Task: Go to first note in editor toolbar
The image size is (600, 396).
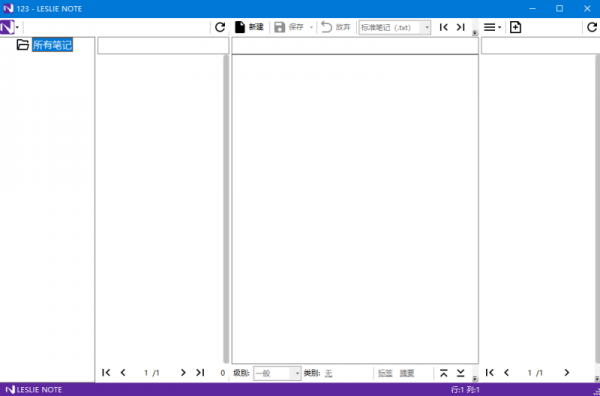Action: (x=443, y=27)
